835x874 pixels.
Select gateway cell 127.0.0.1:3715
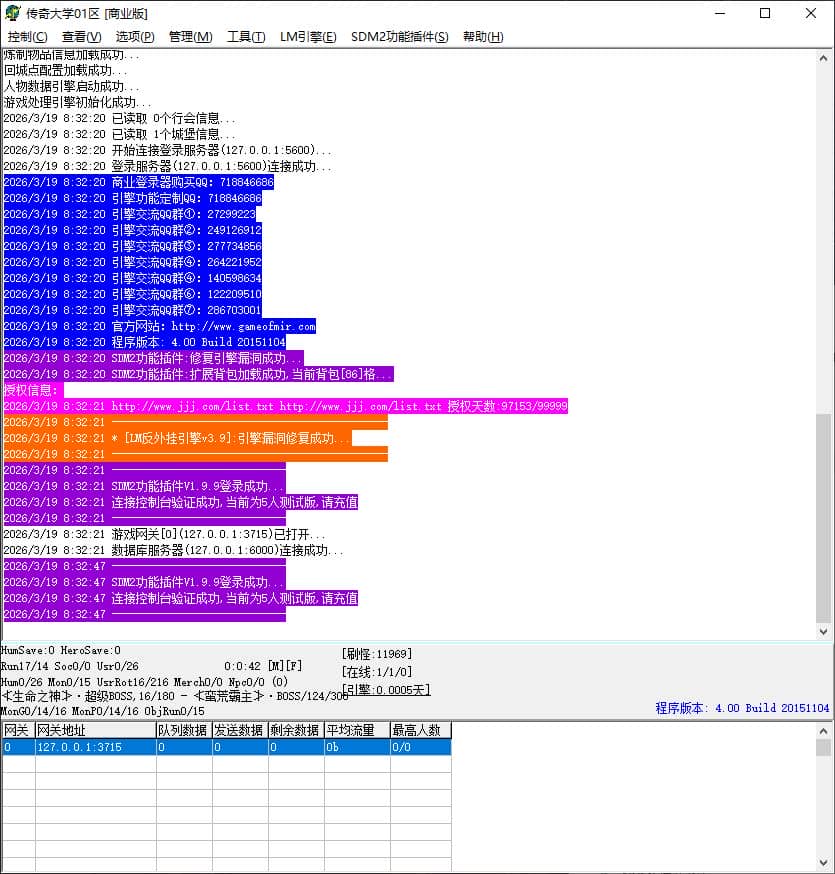click(x=95, y=747)
